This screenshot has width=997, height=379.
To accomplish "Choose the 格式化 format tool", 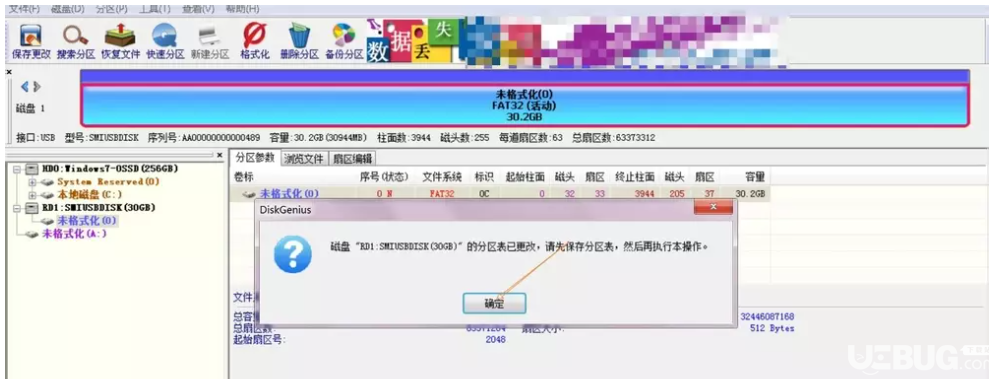I will click(x=254, y=42).
